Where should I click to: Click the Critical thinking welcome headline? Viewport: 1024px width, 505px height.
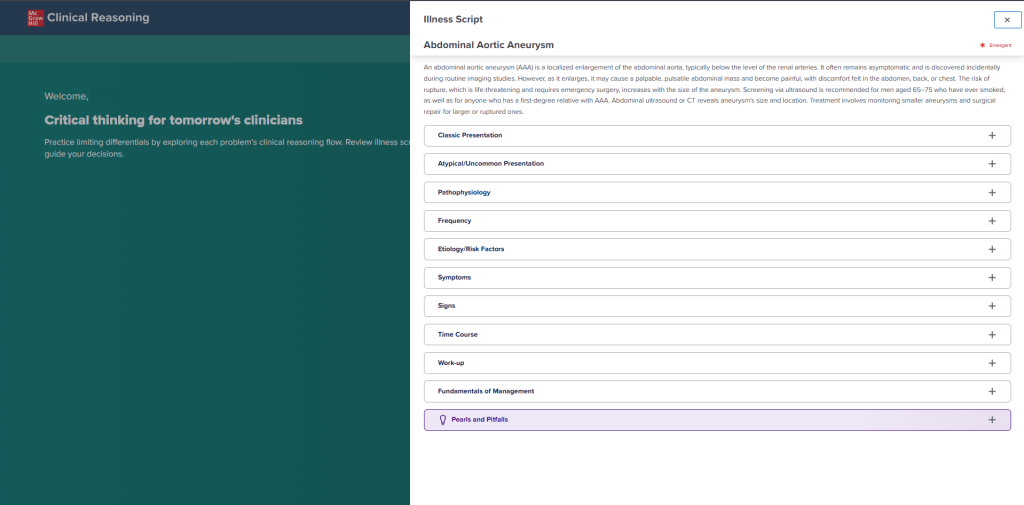click(173, 121)
